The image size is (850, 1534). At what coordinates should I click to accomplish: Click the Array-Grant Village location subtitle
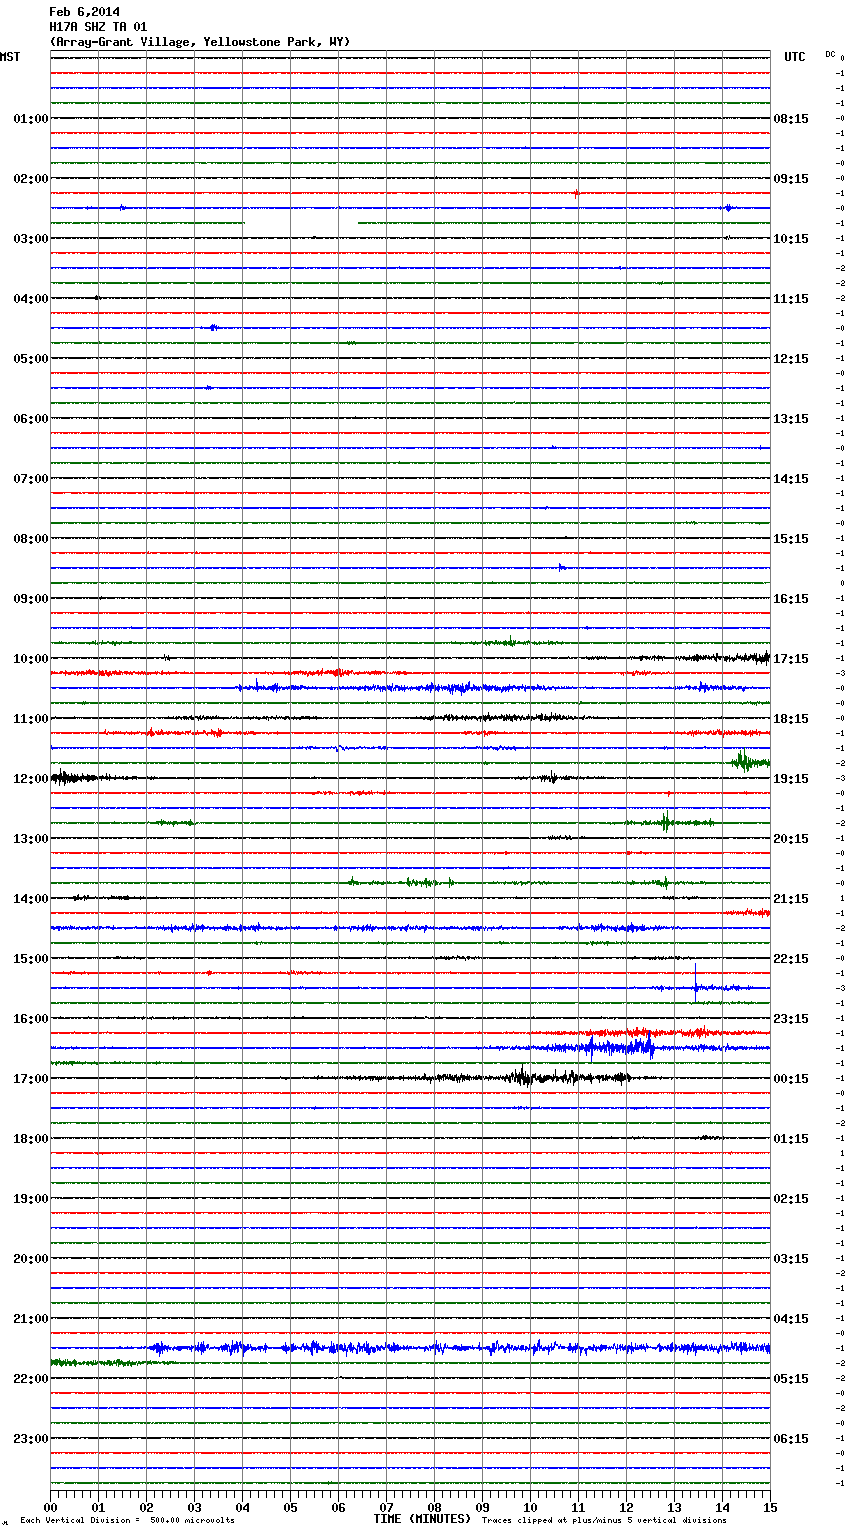200,42
